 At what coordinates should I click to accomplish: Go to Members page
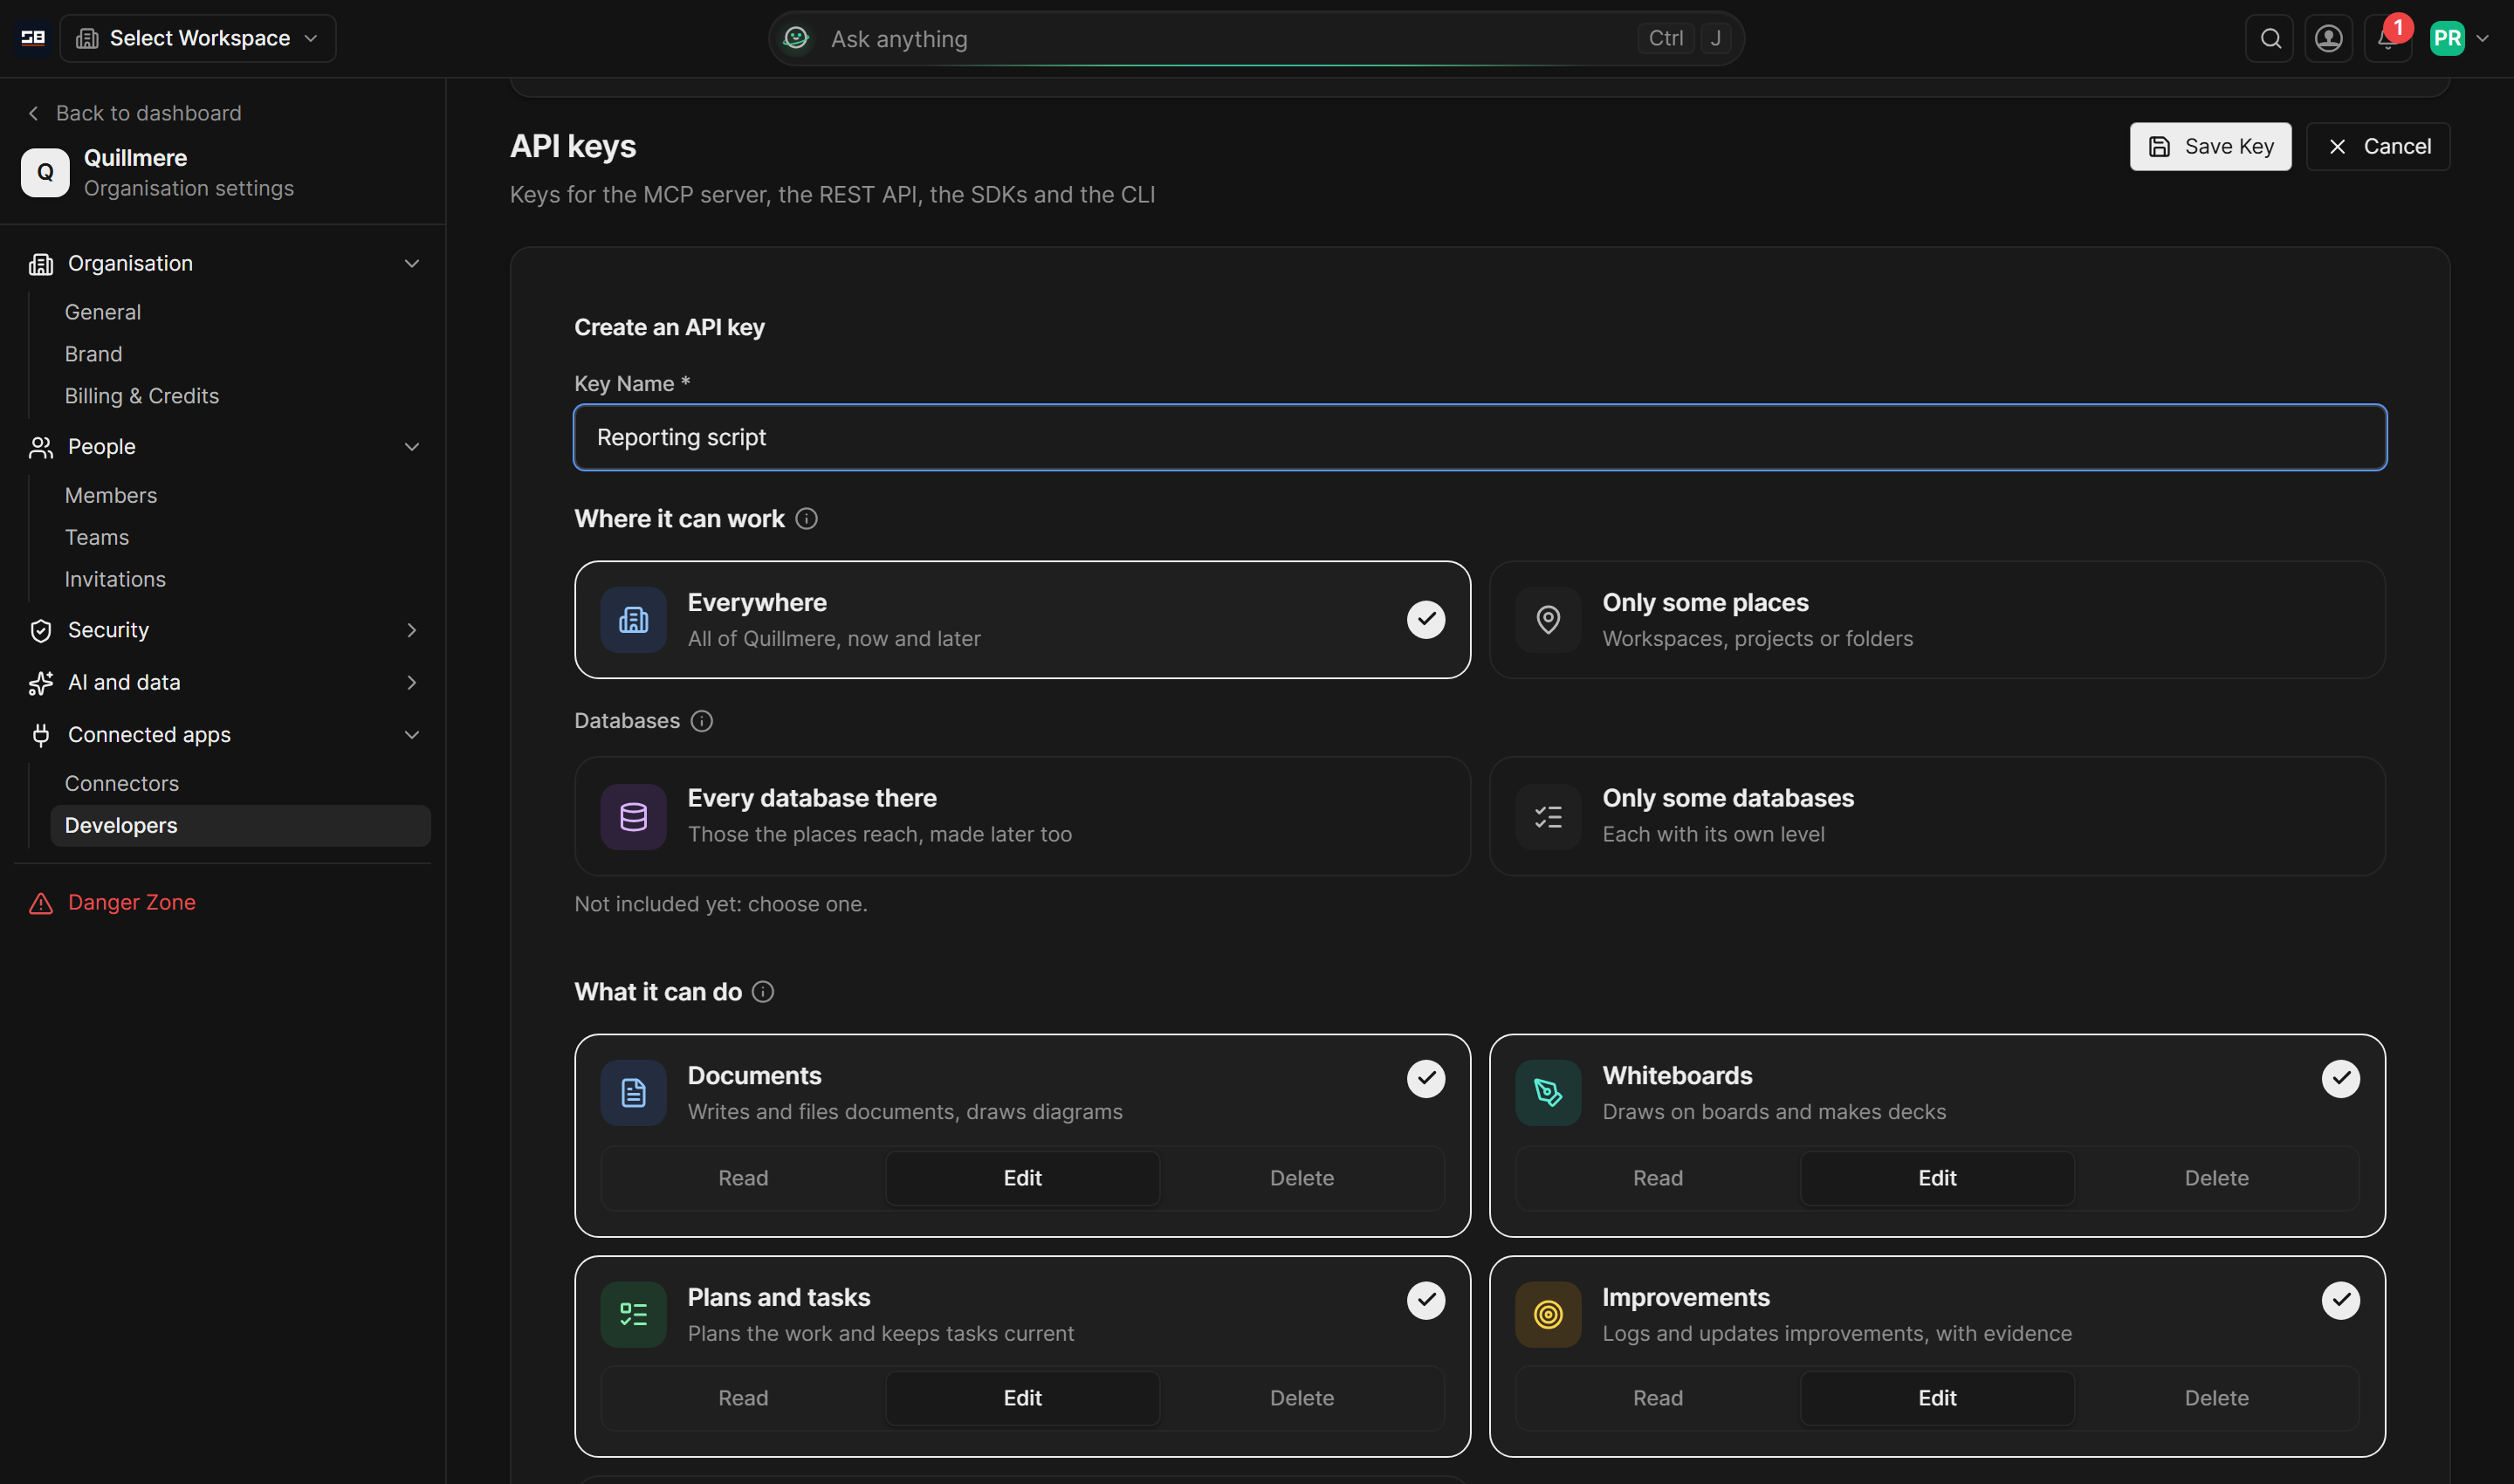coord(111,495)
